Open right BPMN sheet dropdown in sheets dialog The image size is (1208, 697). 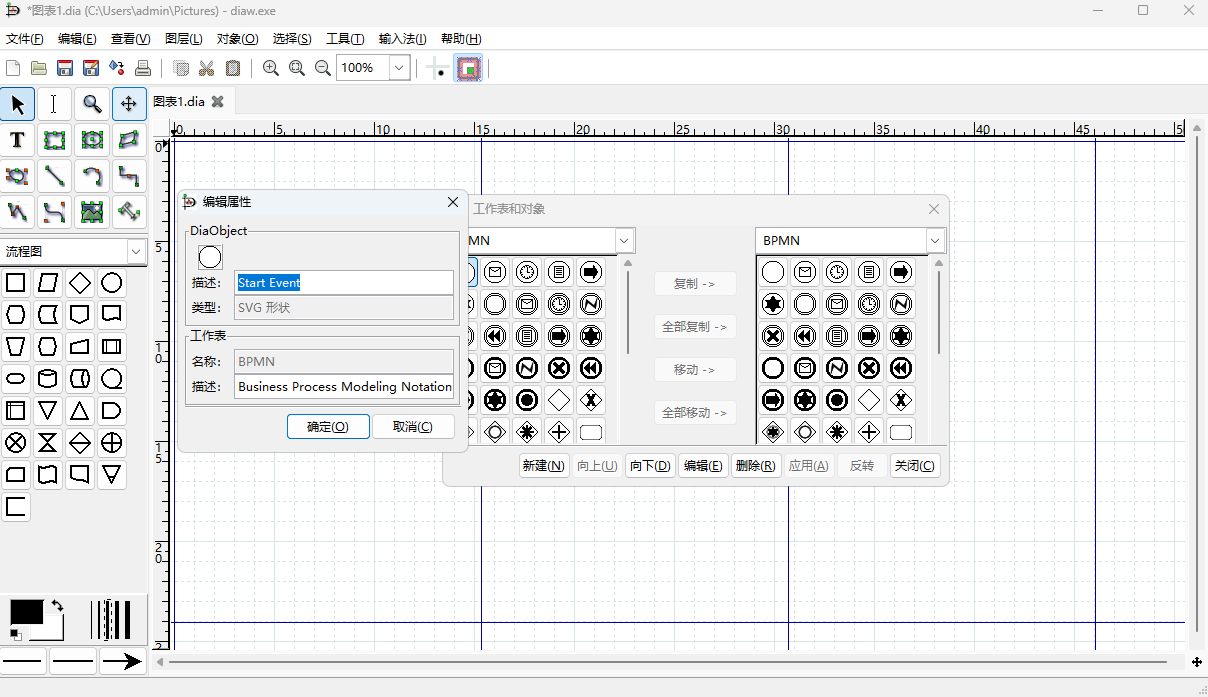click(935, 241)
